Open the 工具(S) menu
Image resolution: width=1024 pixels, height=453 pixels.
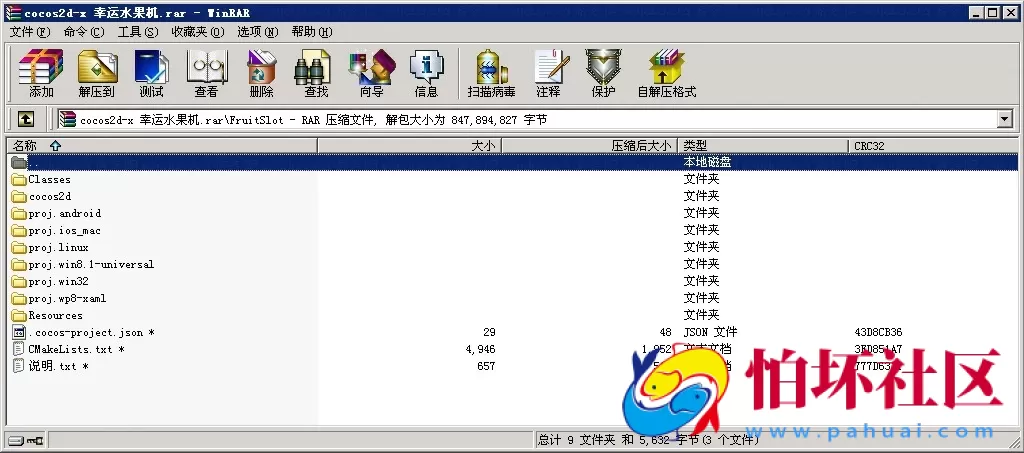tap(138, 31)
